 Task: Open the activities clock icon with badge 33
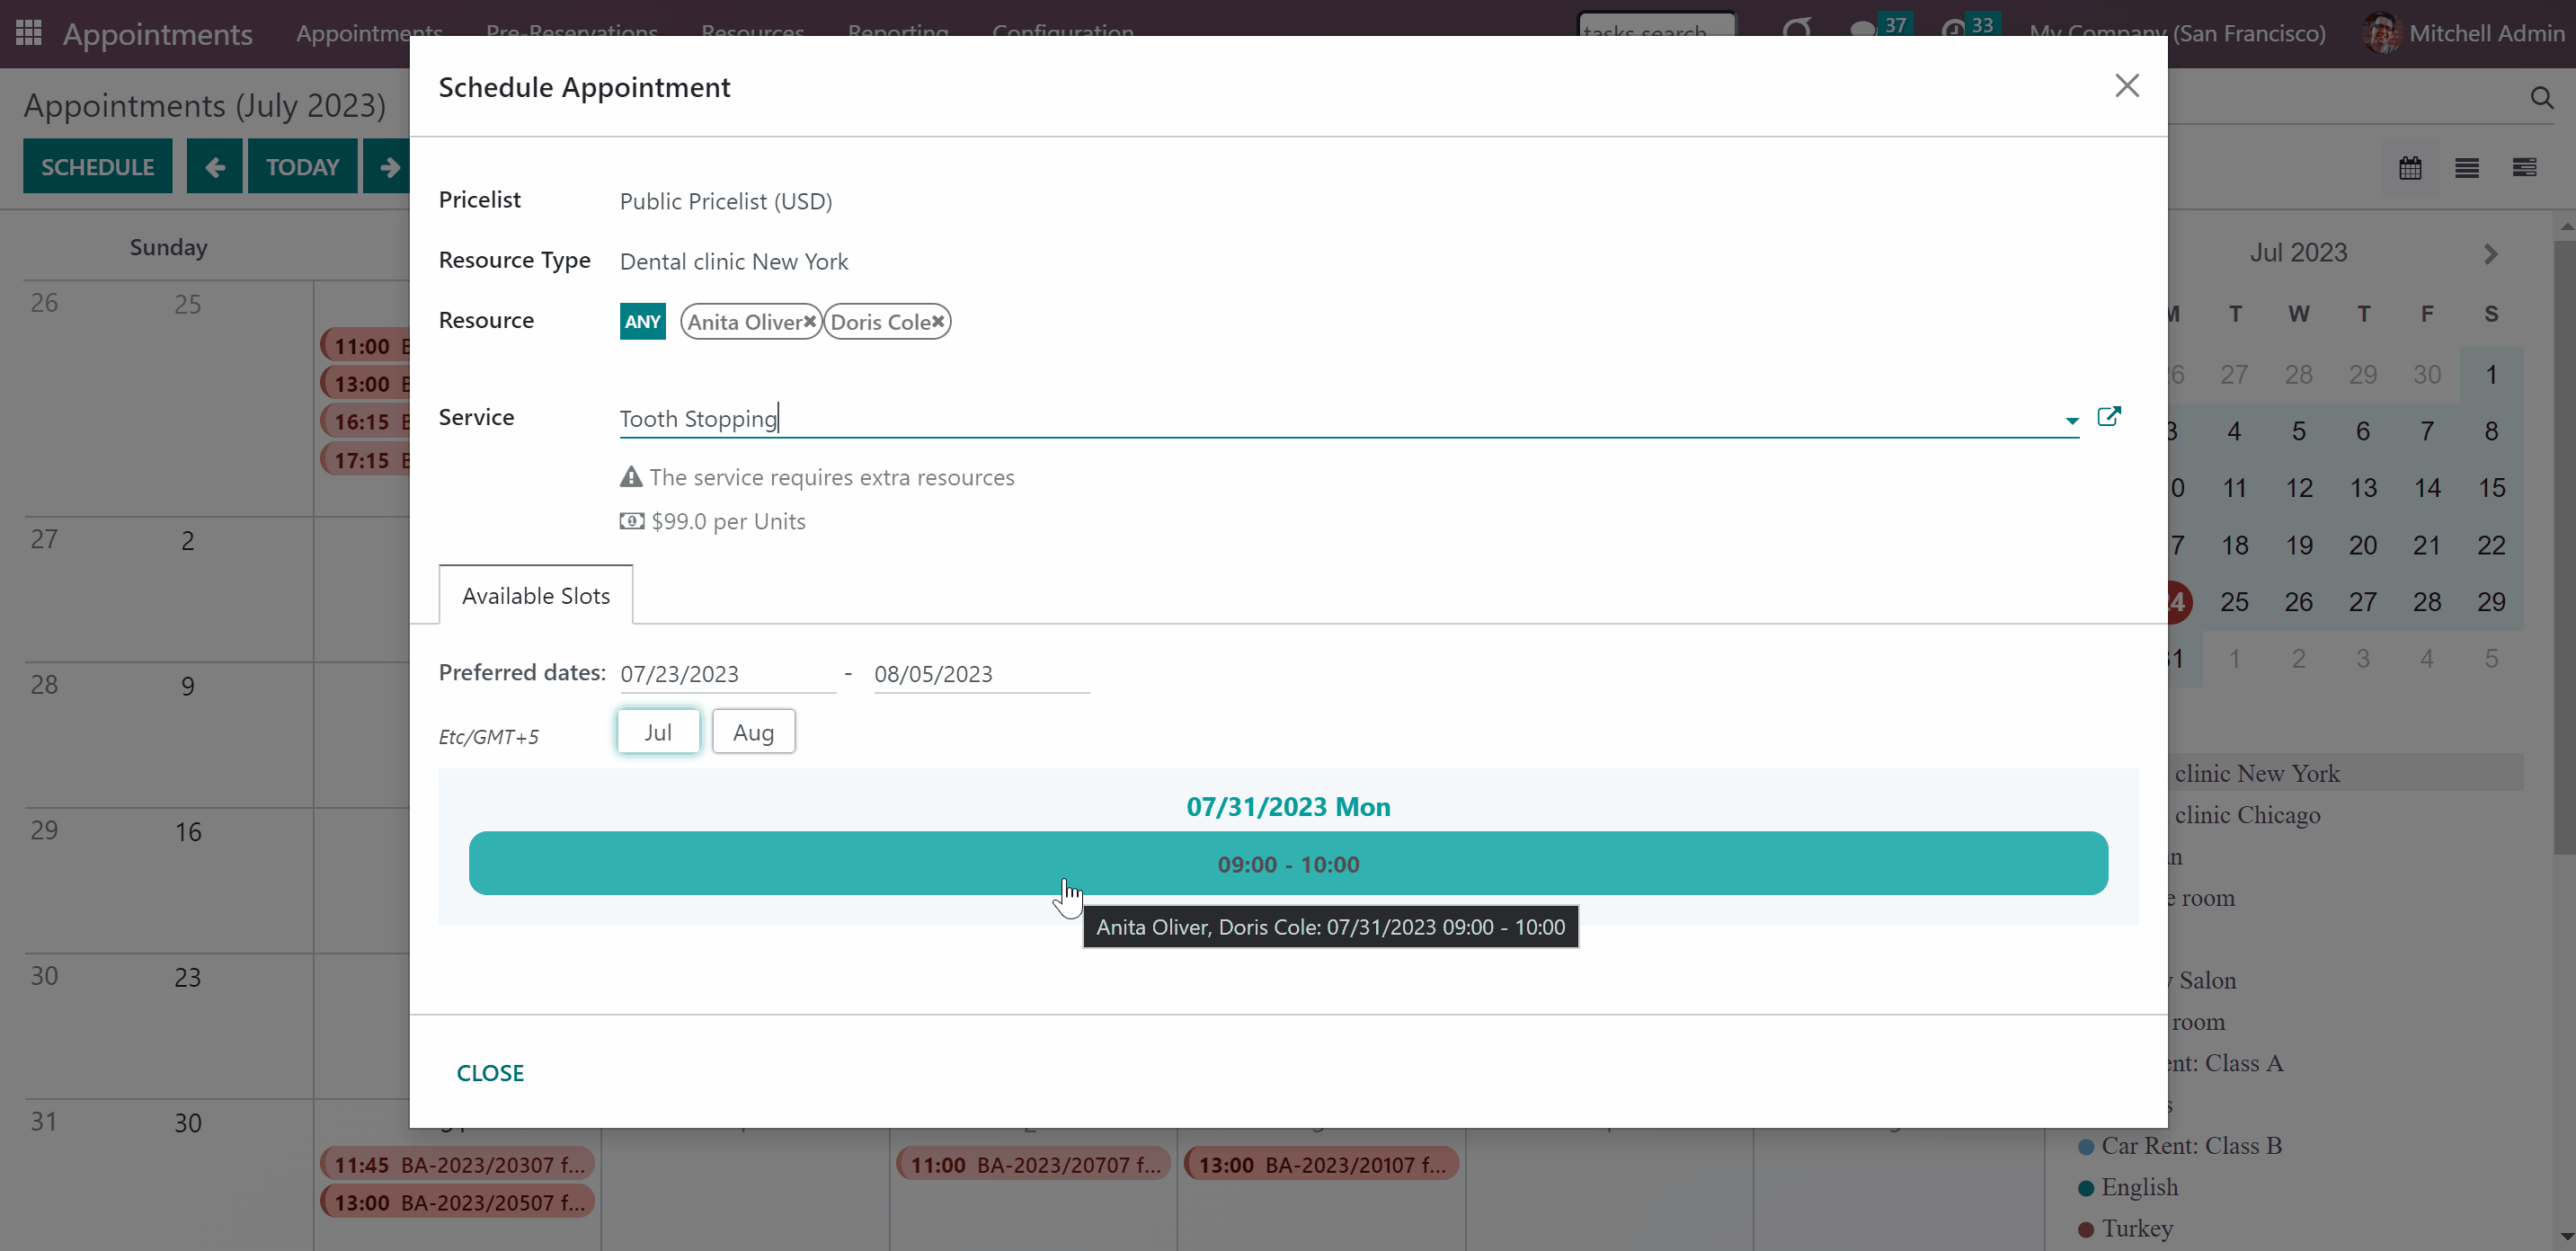click(1953, 31)
